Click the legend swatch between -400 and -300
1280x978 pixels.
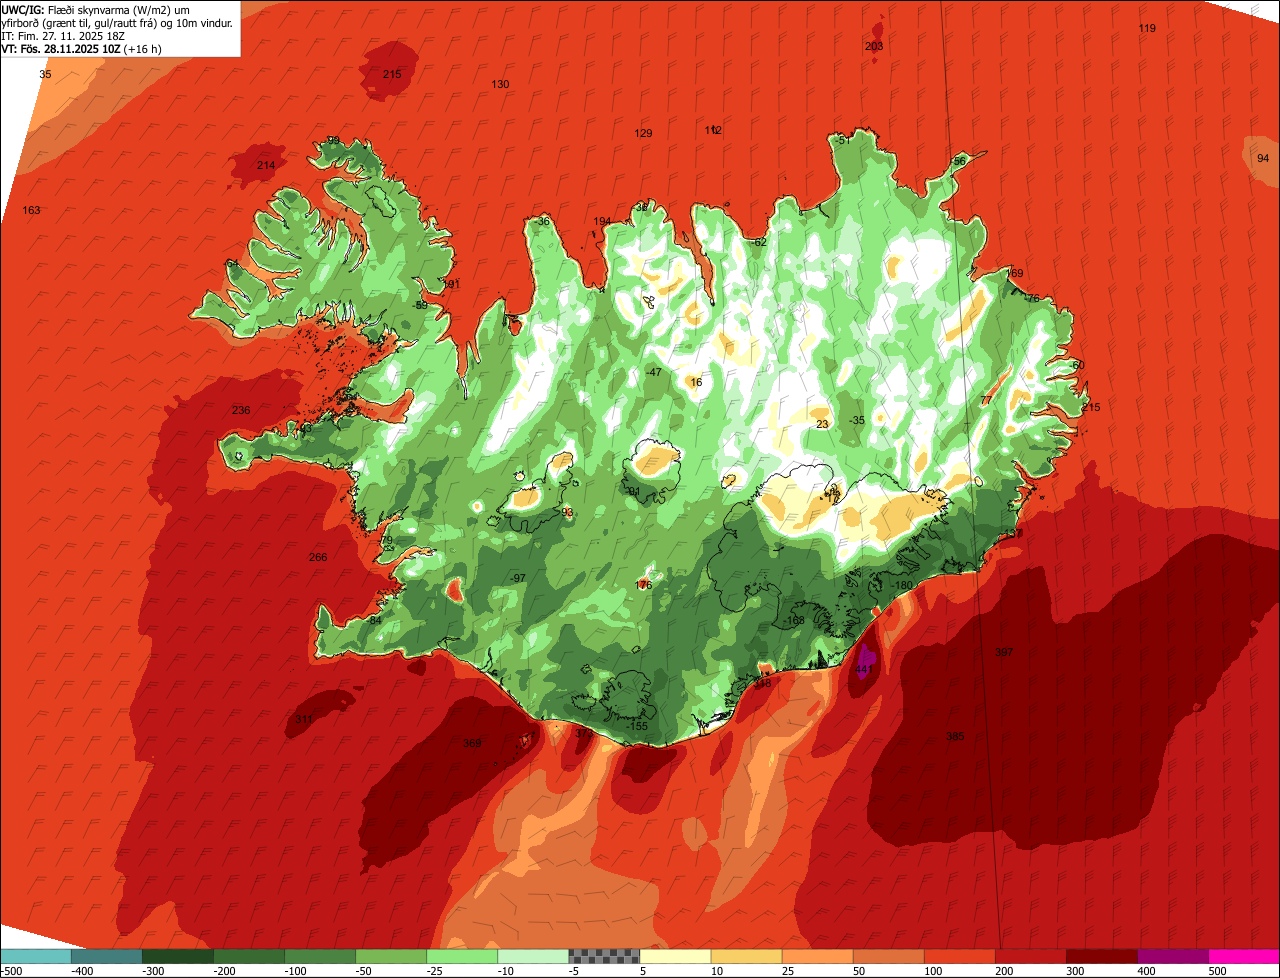pyautogui.click(x=107, y=955)
